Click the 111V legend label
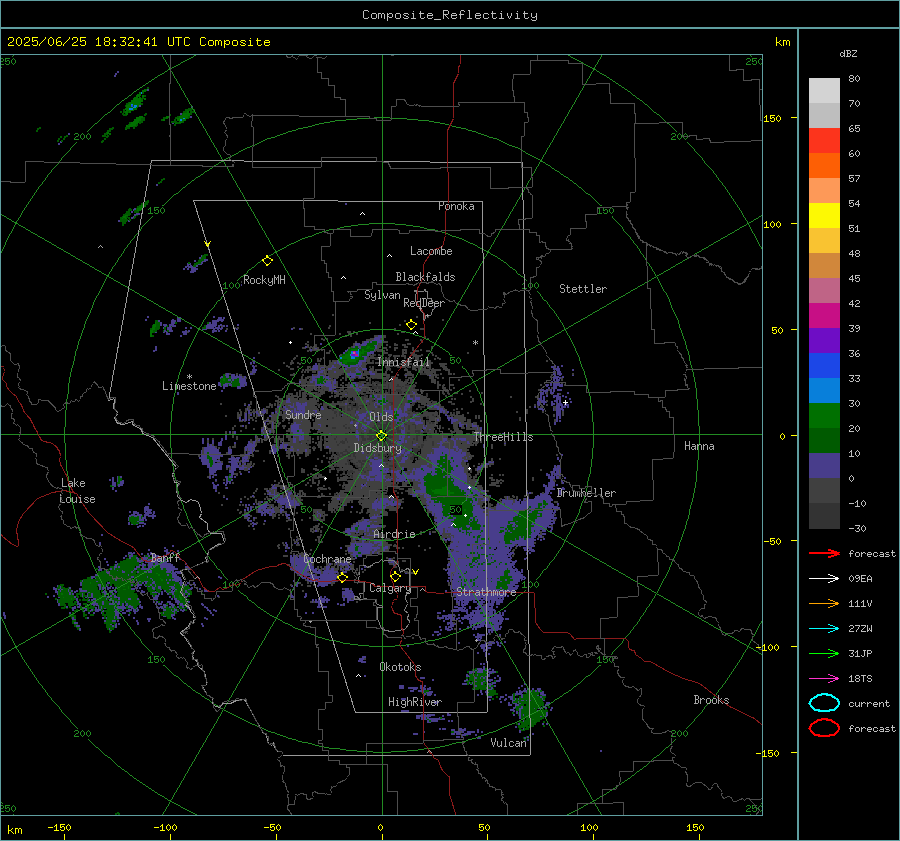The height and width of the screenshot is (841, 900). point(860,603)
